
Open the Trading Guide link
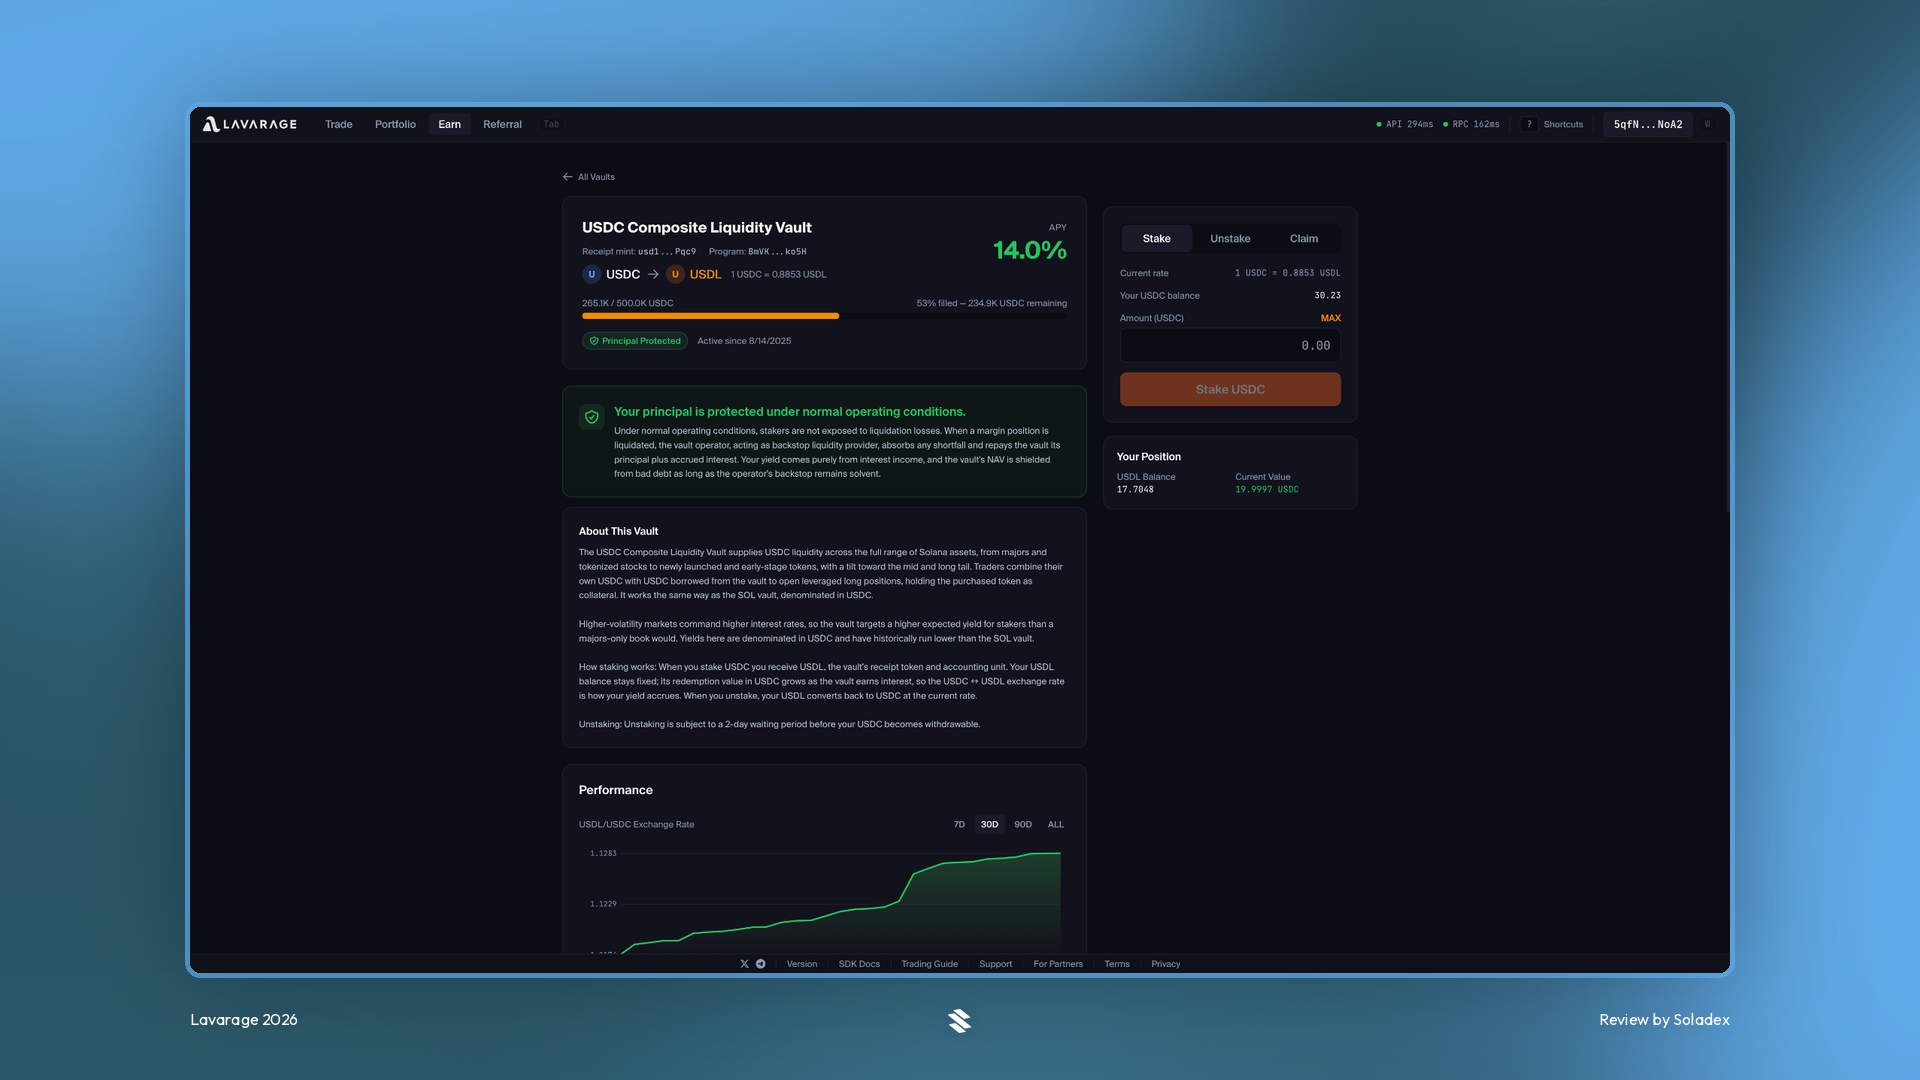click(x=929, y=964)
